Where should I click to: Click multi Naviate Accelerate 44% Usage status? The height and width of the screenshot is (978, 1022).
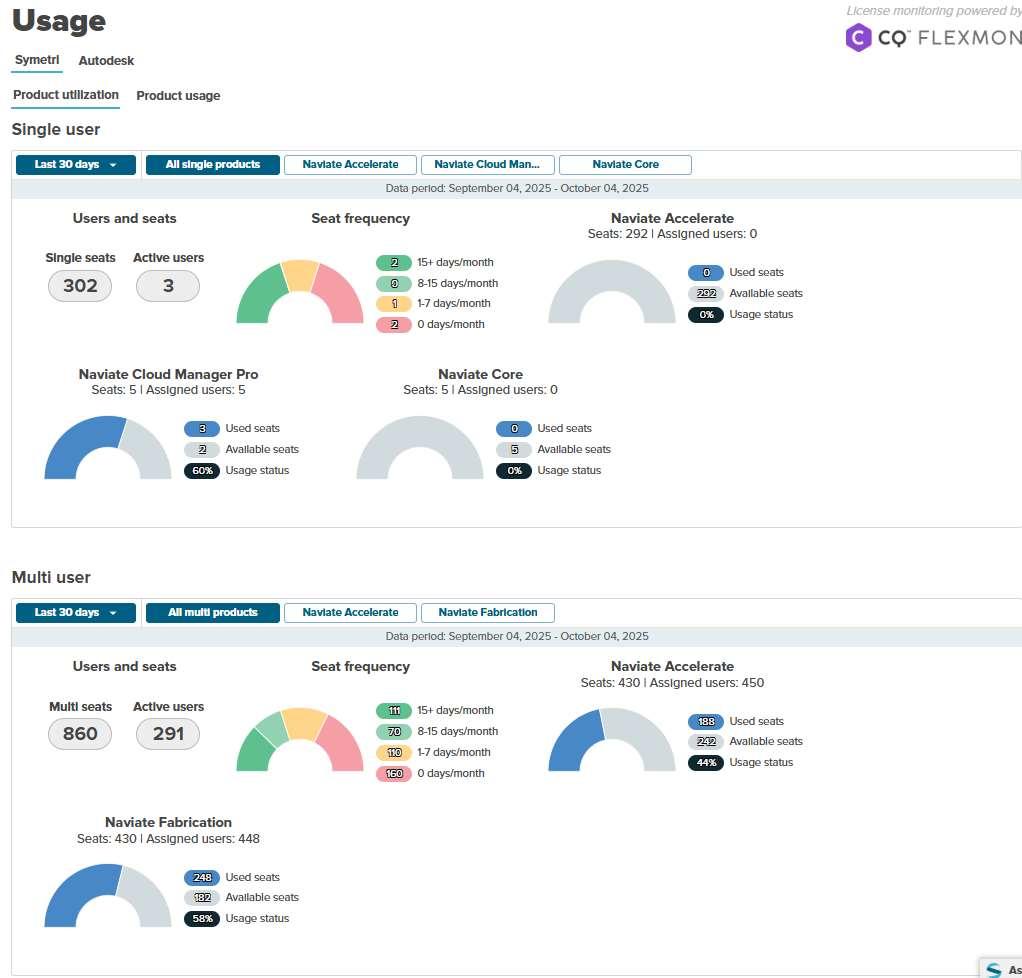(x=706, y=762)
